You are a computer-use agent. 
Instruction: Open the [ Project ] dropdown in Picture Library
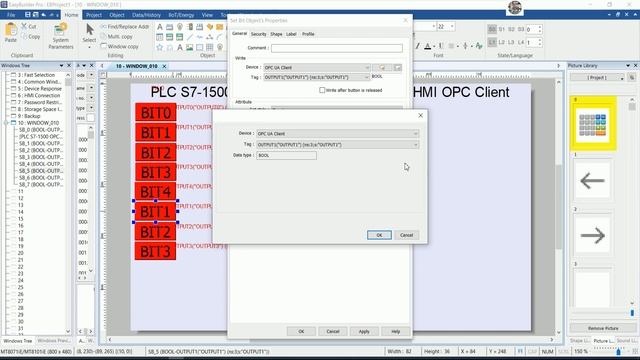(597, 78)
